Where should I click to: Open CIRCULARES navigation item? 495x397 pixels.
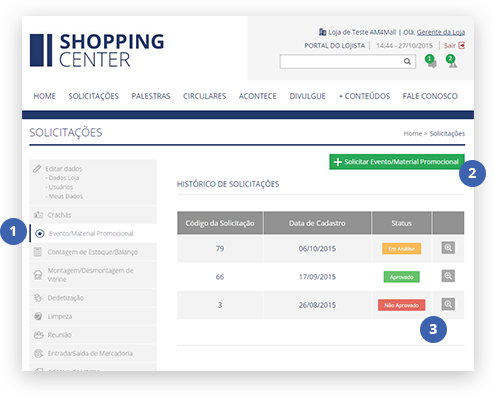click(204, 96)
